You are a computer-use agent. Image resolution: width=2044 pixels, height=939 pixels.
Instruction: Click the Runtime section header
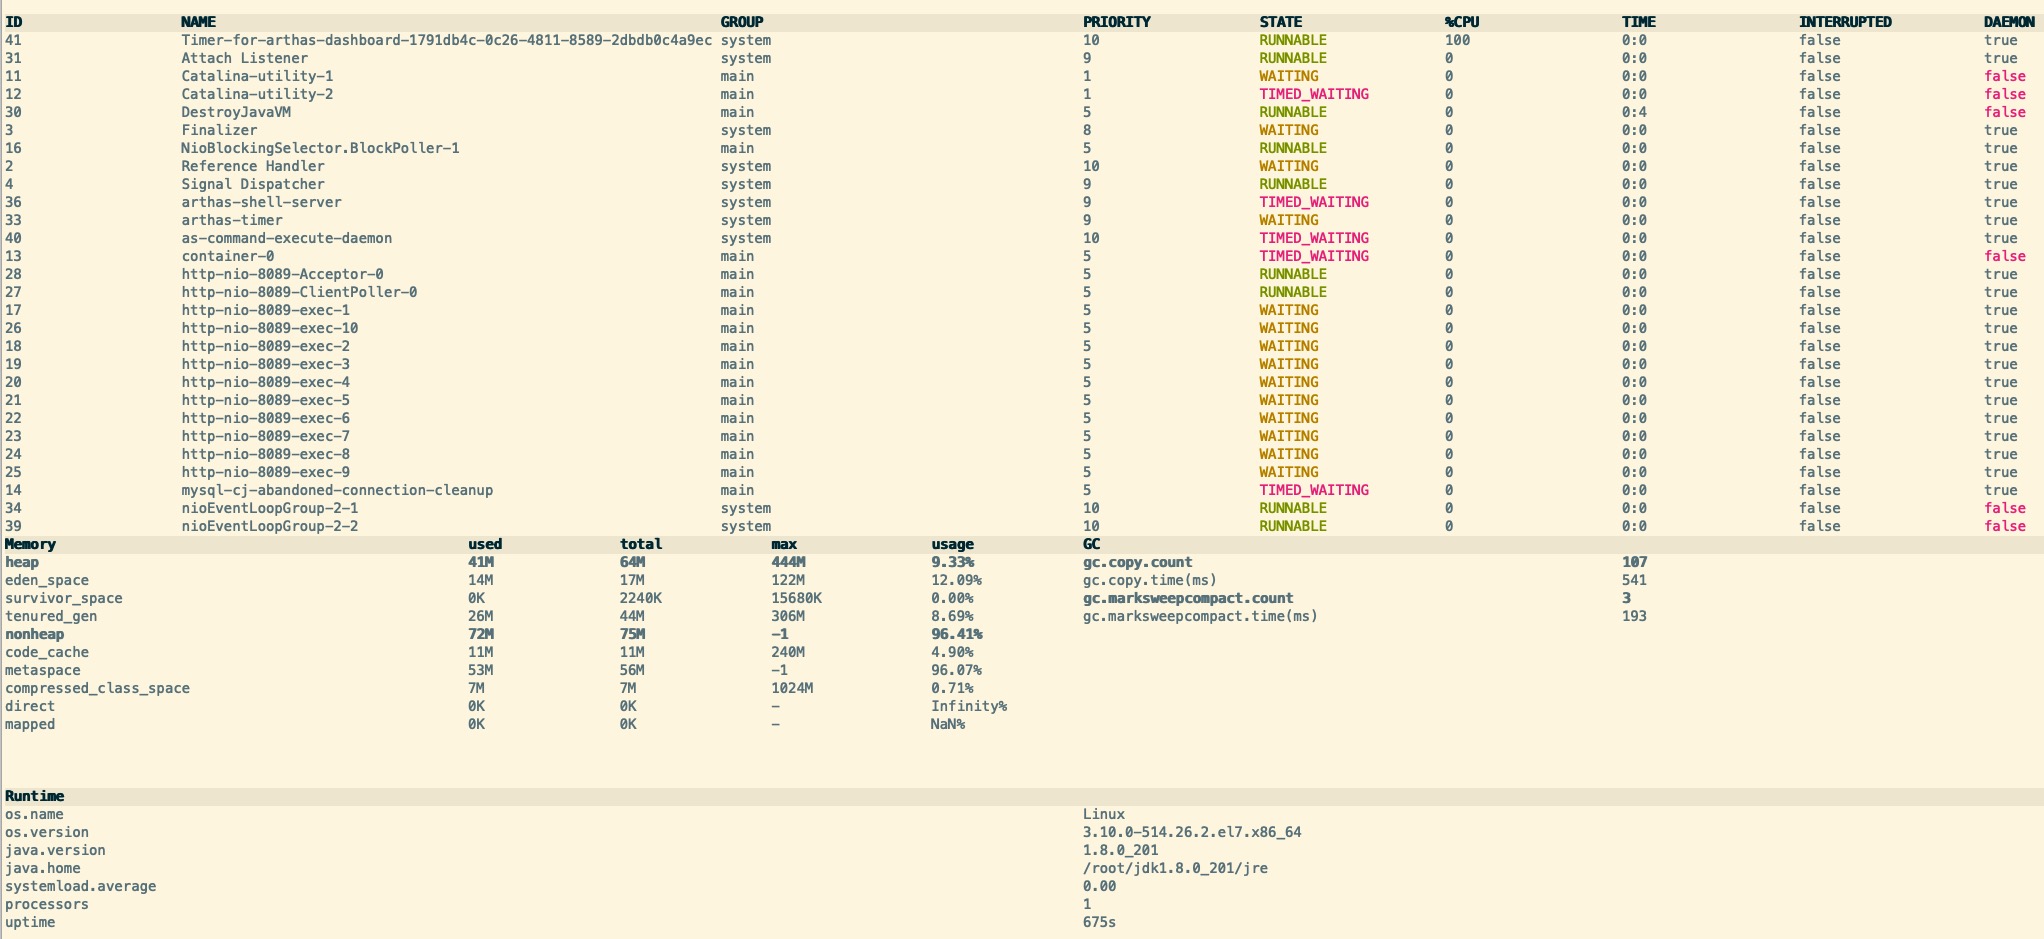click(34, 796)
